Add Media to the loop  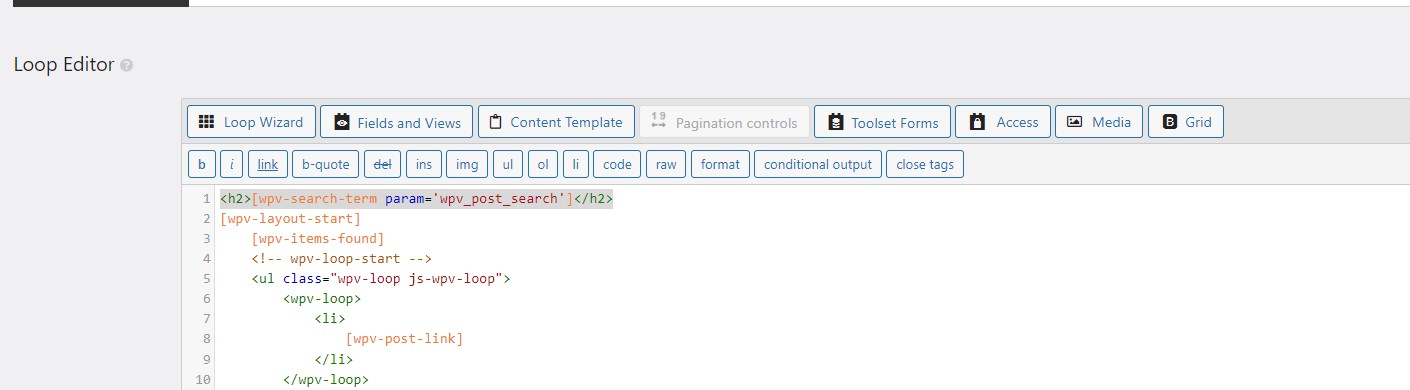click(1099, 122)
